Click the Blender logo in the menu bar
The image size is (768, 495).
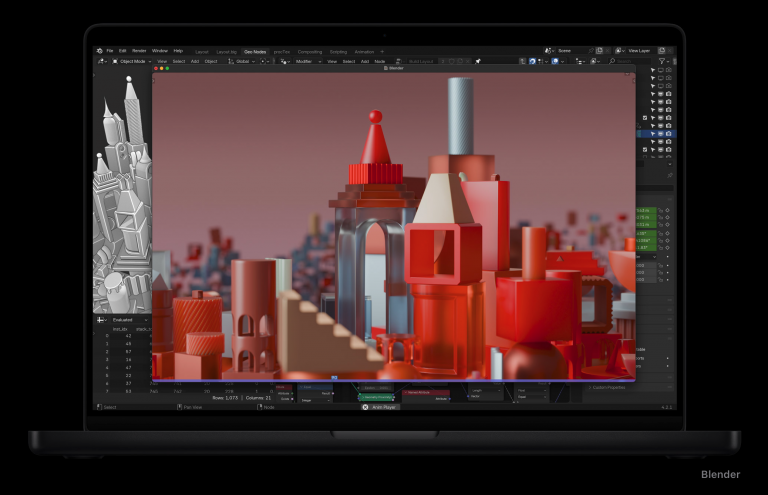(x=100, y=50)
